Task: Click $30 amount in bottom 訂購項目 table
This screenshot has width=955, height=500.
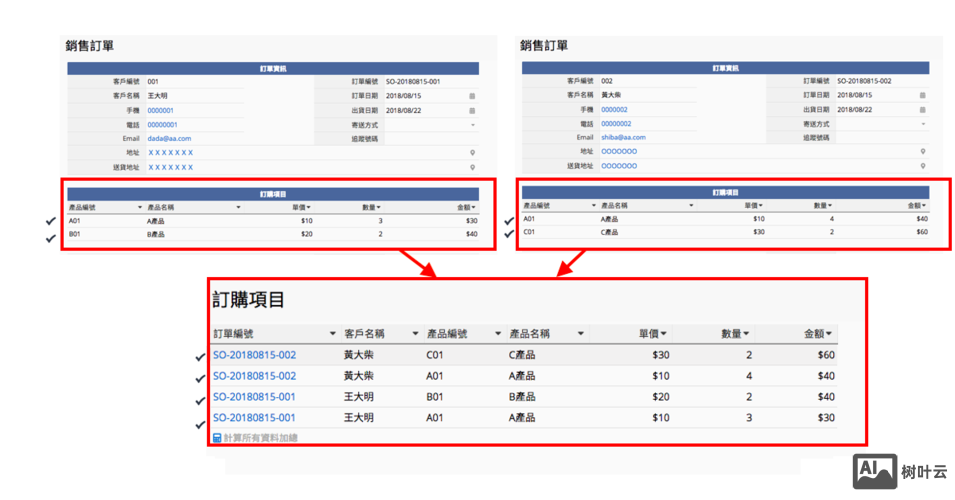Action: point(826,418)
